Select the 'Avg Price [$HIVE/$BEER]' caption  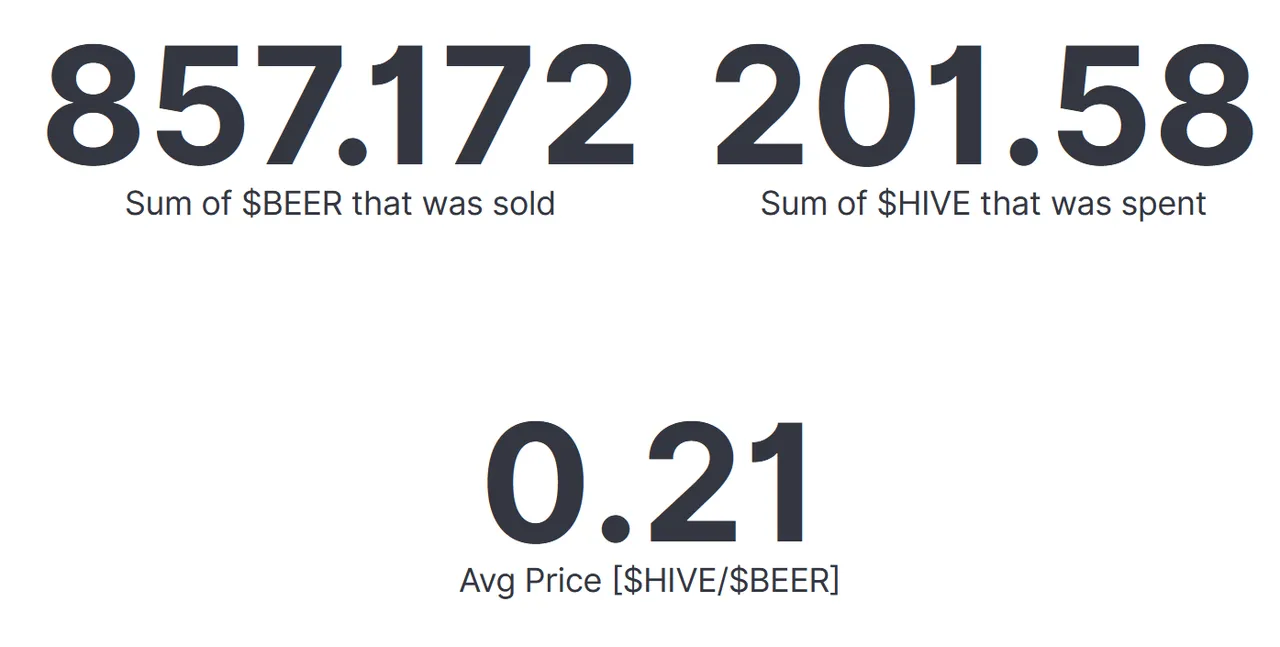tap(649, 580)
